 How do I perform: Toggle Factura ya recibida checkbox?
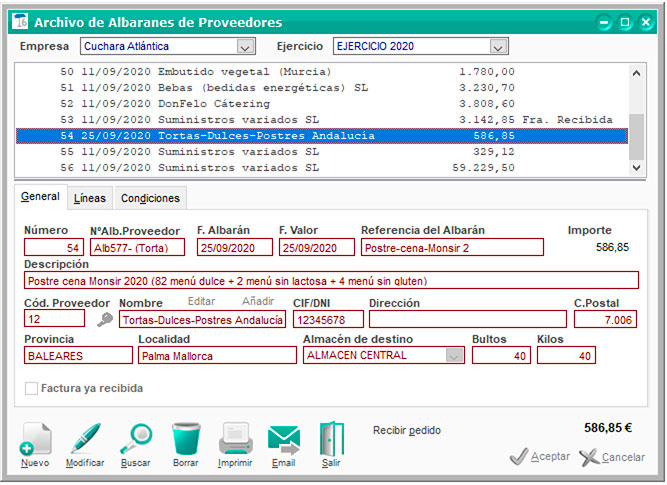[32, 388]
